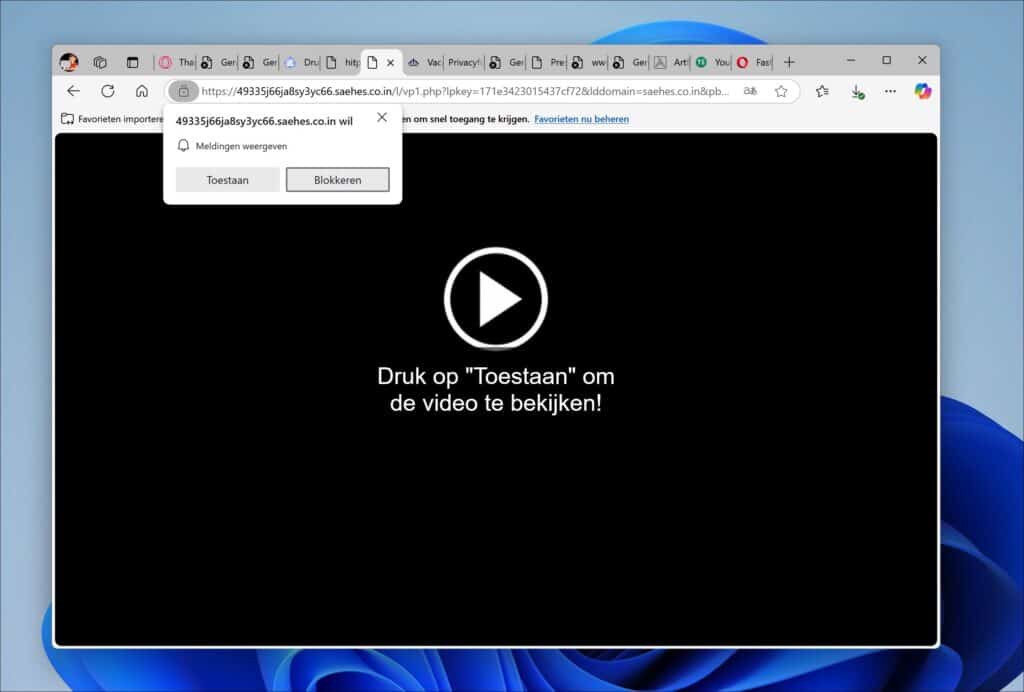Switch to the "Art" tab

click(671, 63)
